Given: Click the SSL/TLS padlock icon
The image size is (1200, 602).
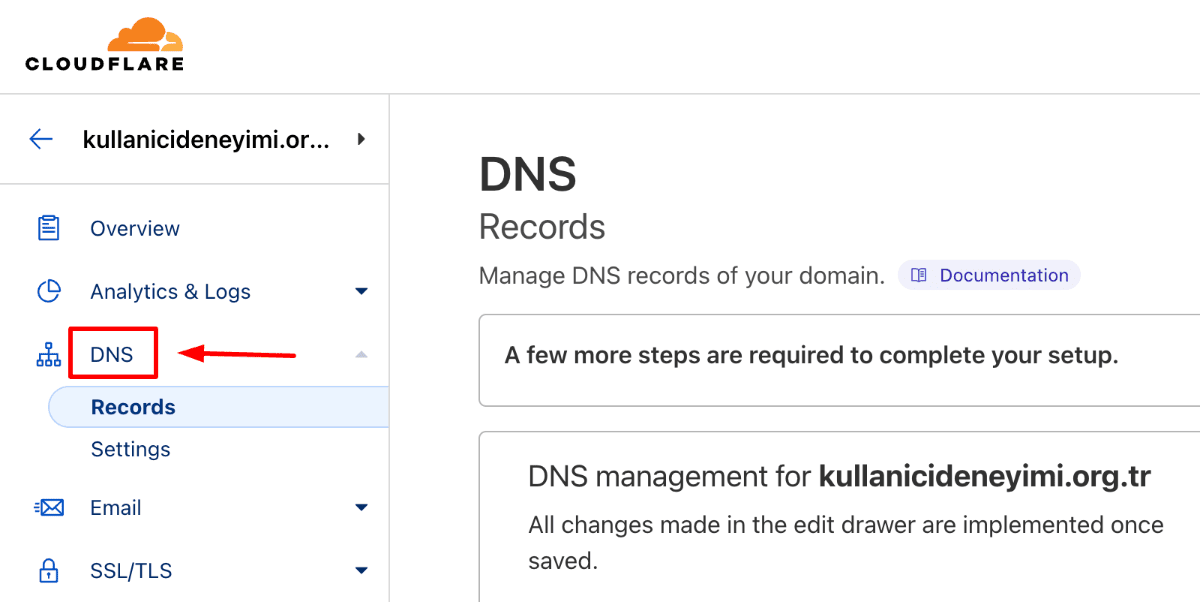Looking at the screenshot, I should [x=49, y=570].
